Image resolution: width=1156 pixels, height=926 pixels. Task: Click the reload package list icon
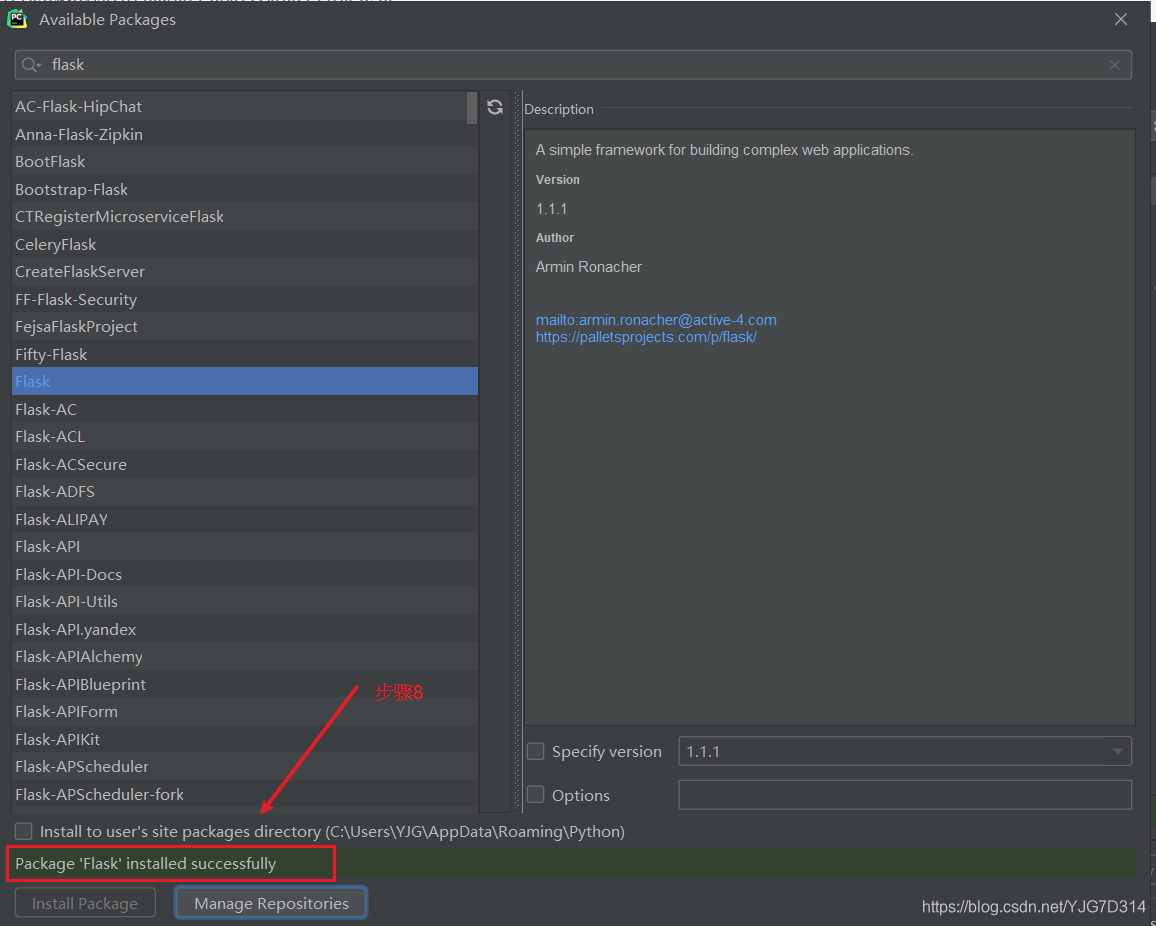click(x=495, y=107)
